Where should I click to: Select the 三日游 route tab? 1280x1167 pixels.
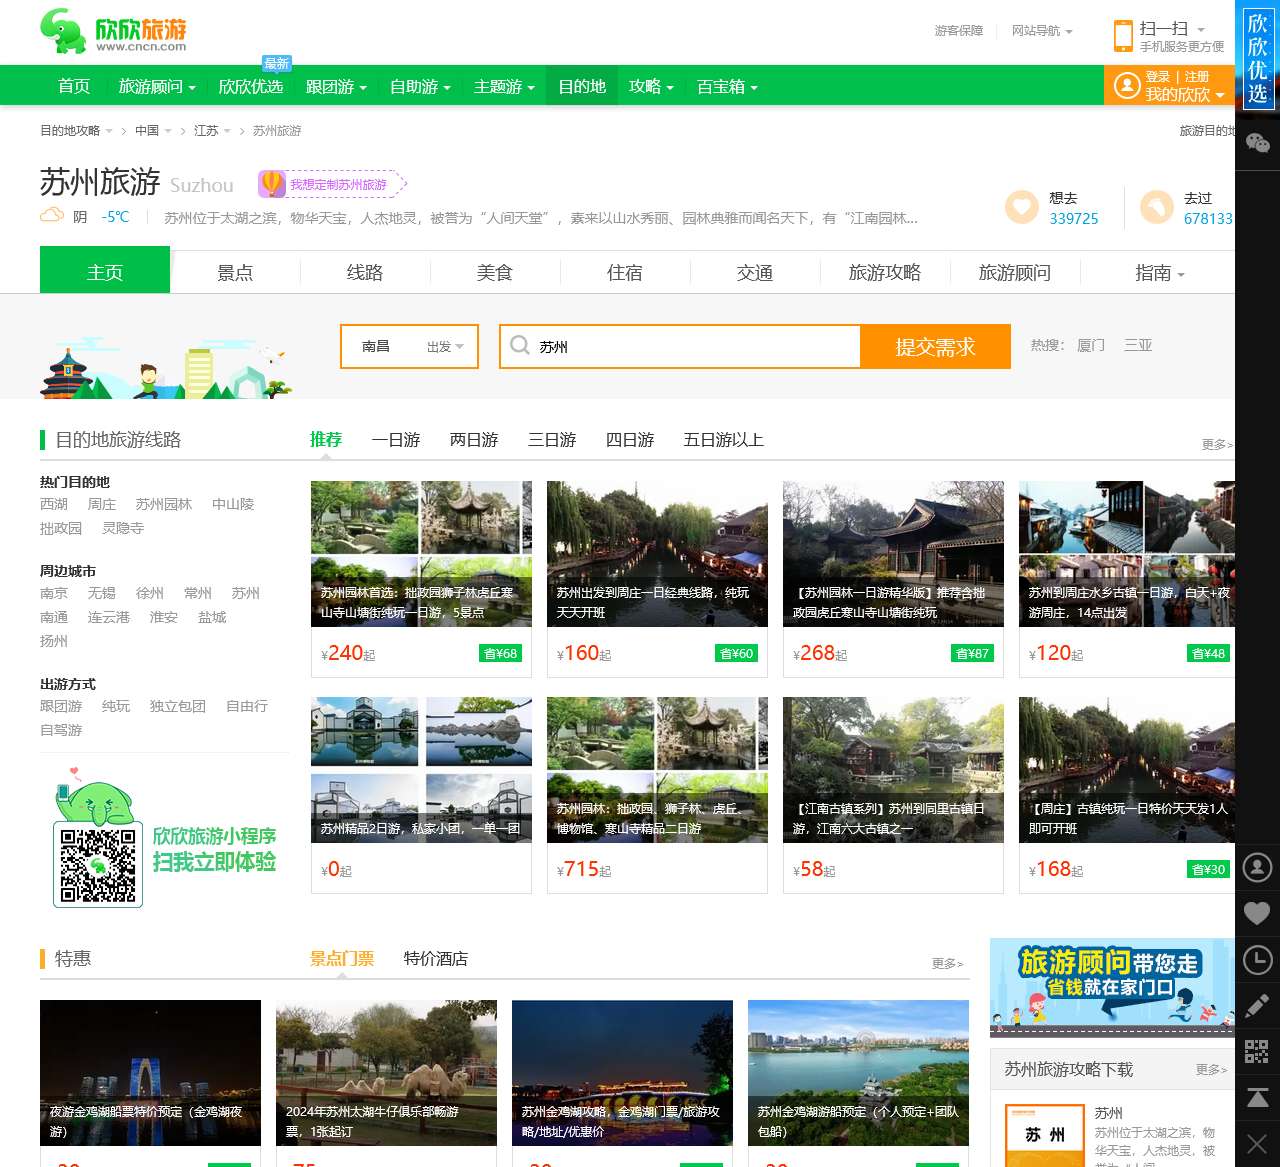tap(551, 439)
